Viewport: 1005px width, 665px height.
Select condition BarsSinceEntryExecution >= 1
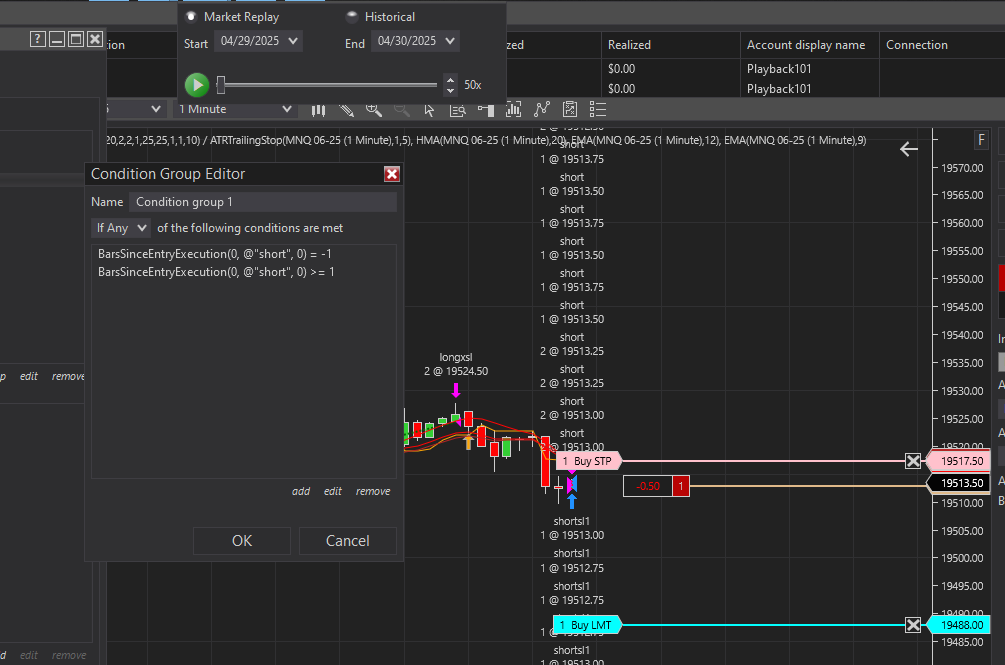pos(216,272)
